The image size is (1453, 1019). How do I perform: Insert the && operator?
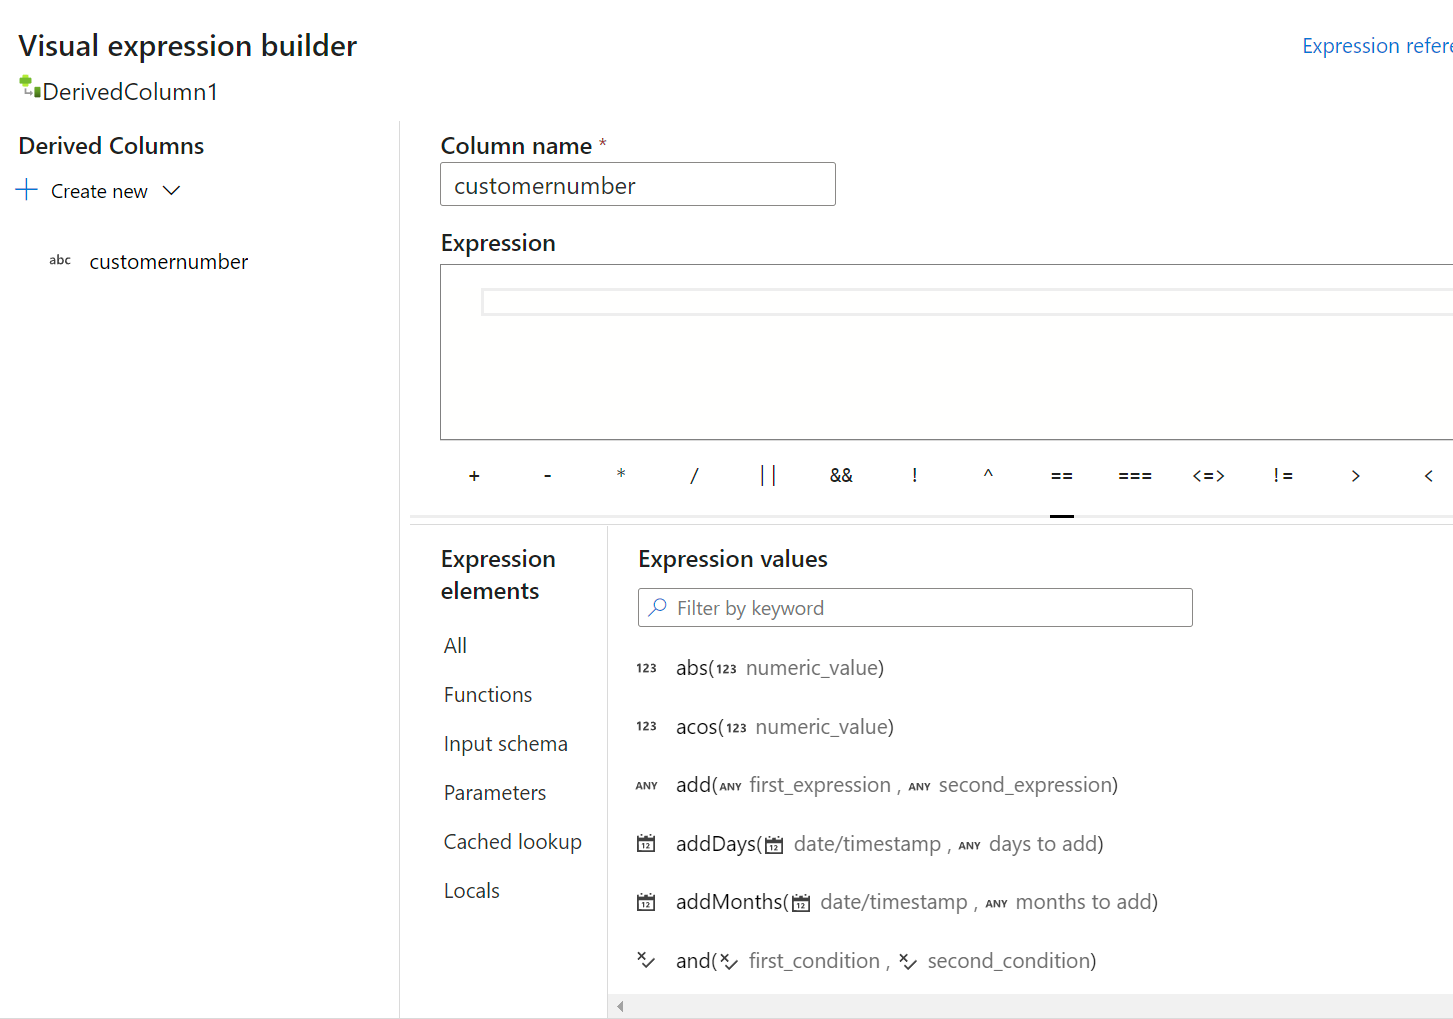point(841,475)
